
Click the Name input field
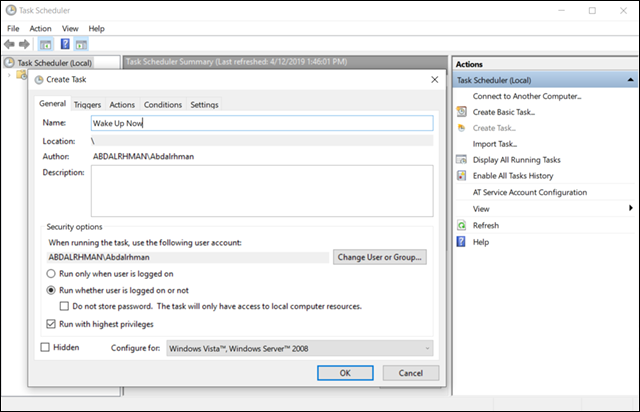(x=262, y=123)
